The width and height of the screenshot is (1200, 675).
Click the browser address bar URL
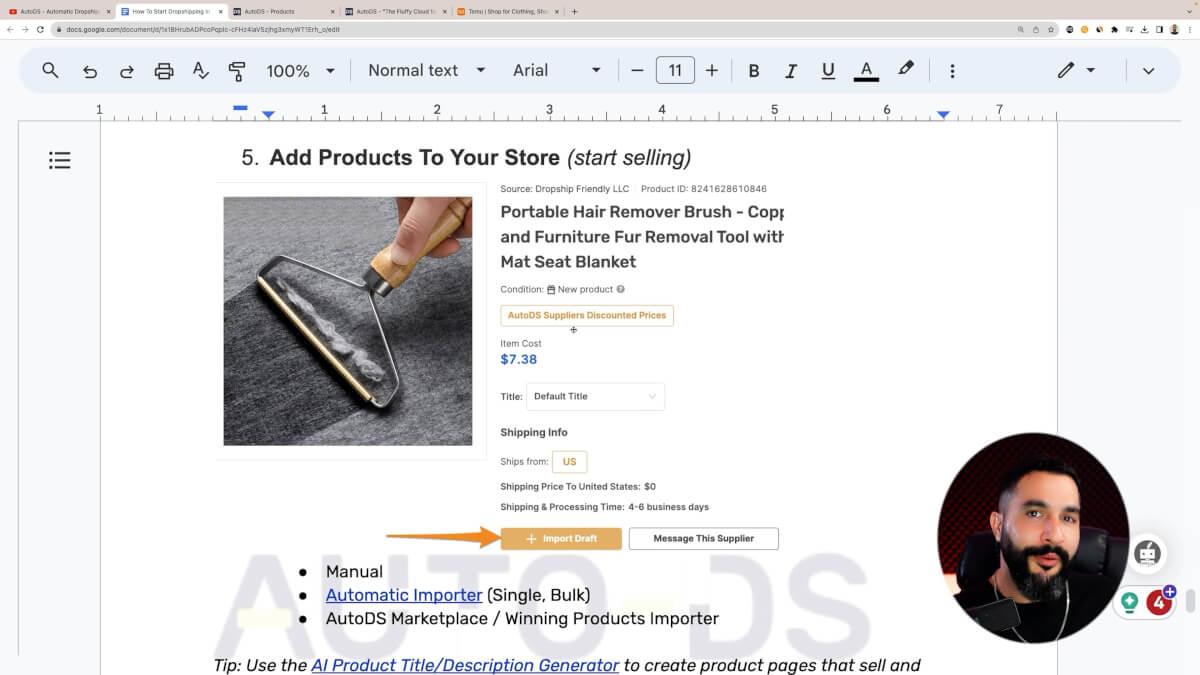point(203,30)
